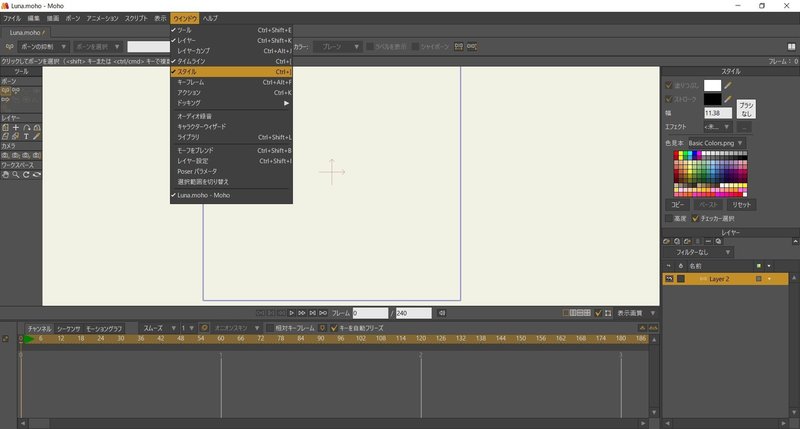This screenshot has width=800, height=429.
Task: Click the Copy button in Style panel
Action: 677,205
